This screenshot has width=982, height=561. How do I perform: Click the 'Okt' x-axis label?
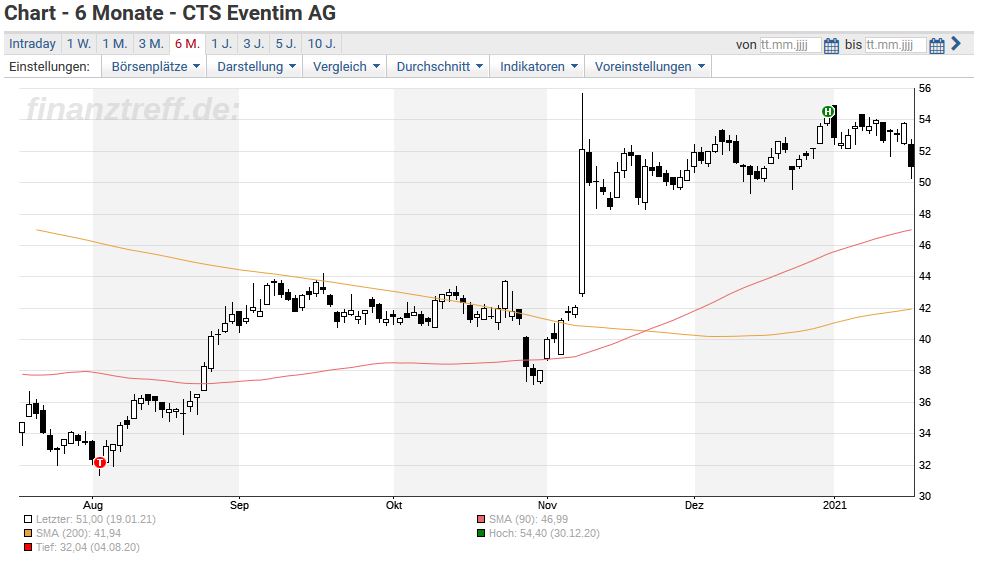pos(394,505)
